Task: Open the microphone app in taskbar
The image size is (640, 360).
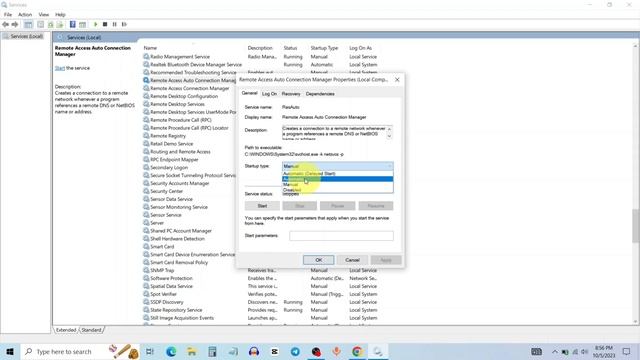Action: (x=336, y=351)
